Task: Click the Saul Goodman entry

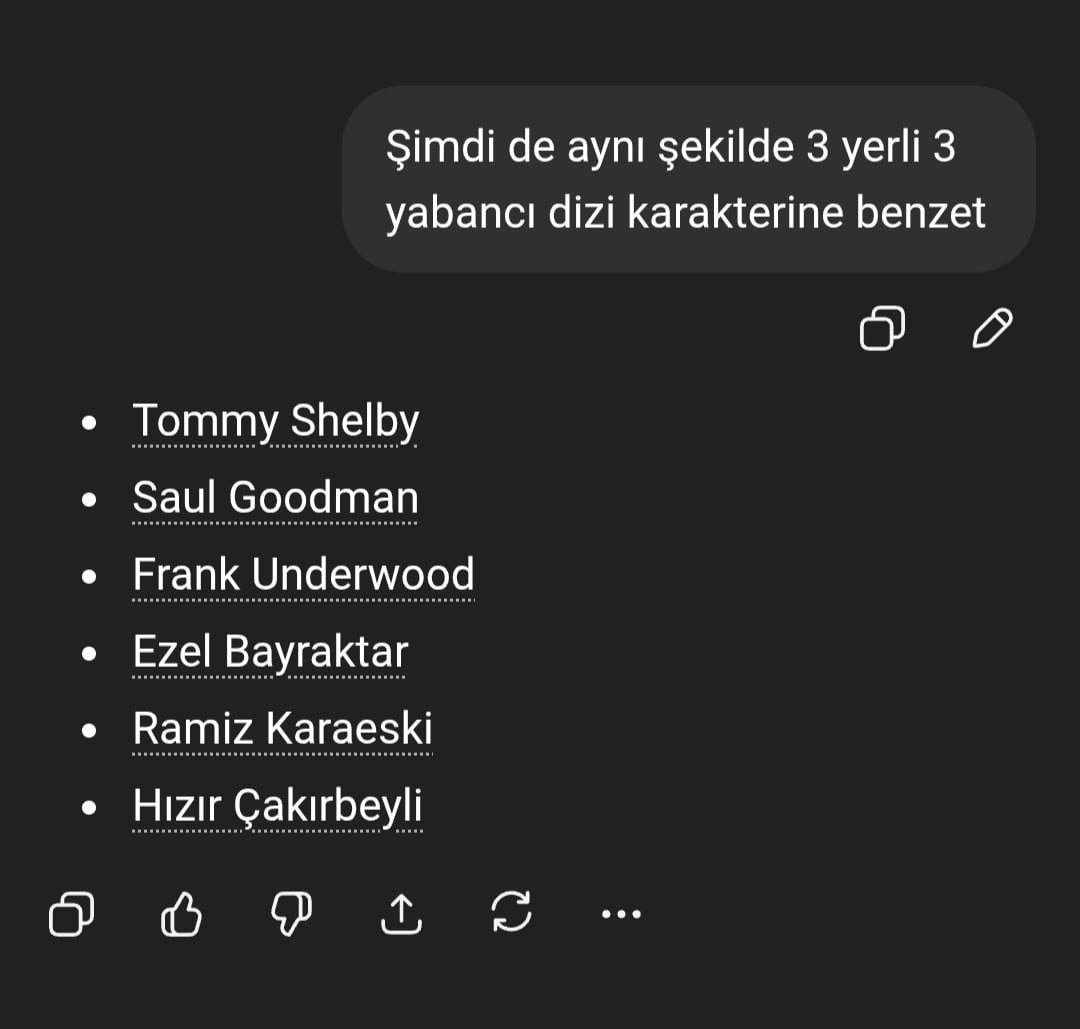Action: pos(276,498)
